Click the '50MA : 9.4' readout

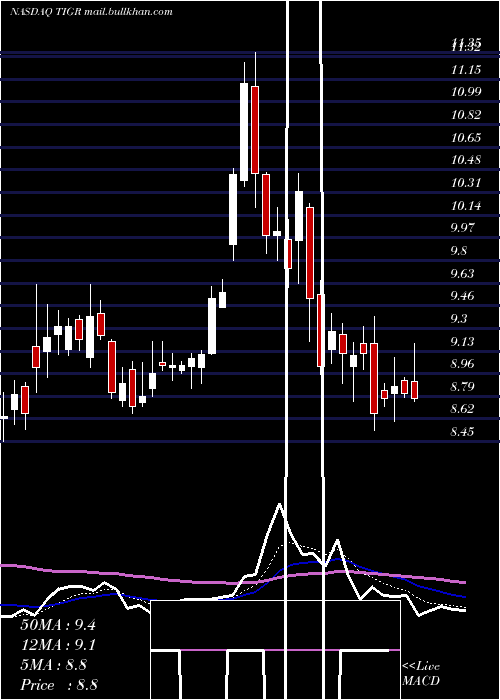tap(58, 625)
